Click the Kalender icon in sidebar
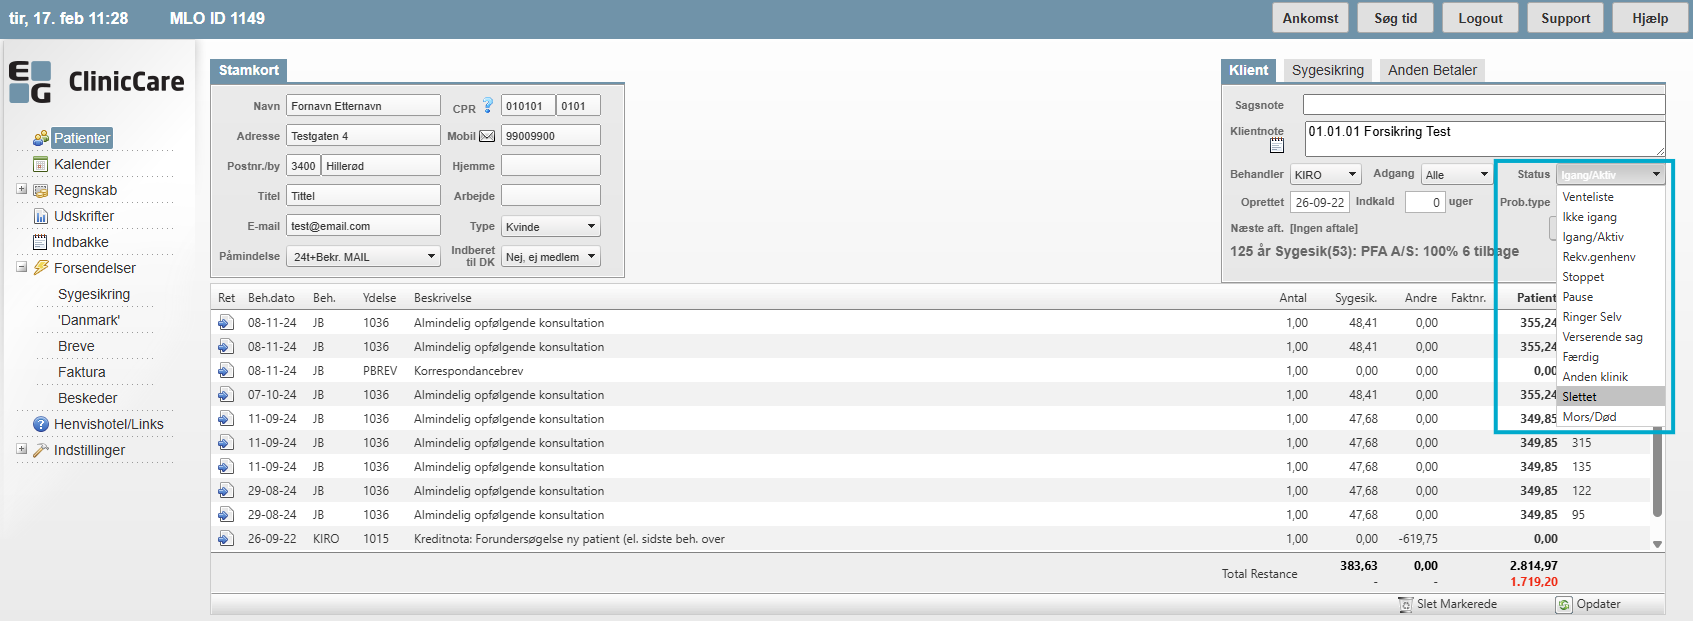This screenshot has height=621, width=1693. 41,164
